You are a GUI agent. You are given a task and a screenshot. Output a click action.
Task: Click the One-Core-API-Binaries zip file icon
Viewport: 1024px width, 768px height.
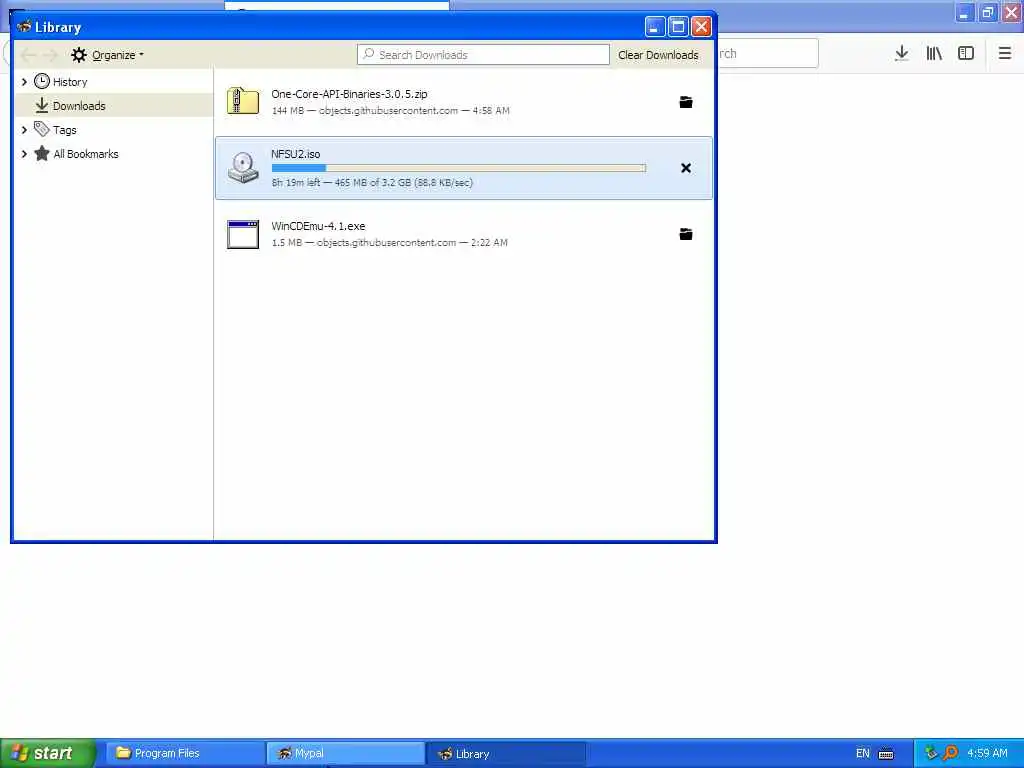243,102
